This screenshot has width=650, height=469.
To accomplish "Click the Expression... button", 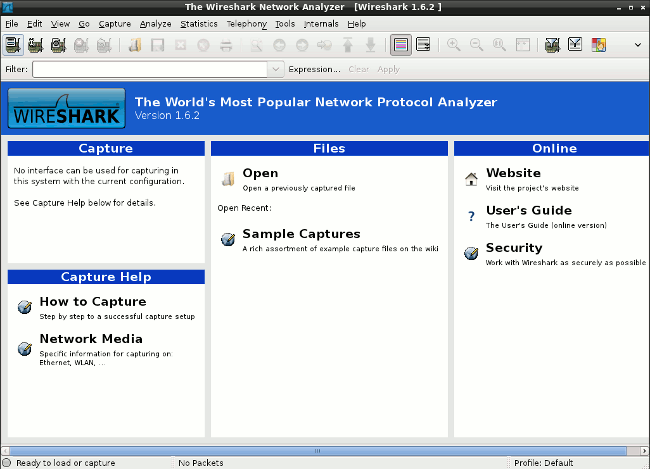I will click(314, 69).
